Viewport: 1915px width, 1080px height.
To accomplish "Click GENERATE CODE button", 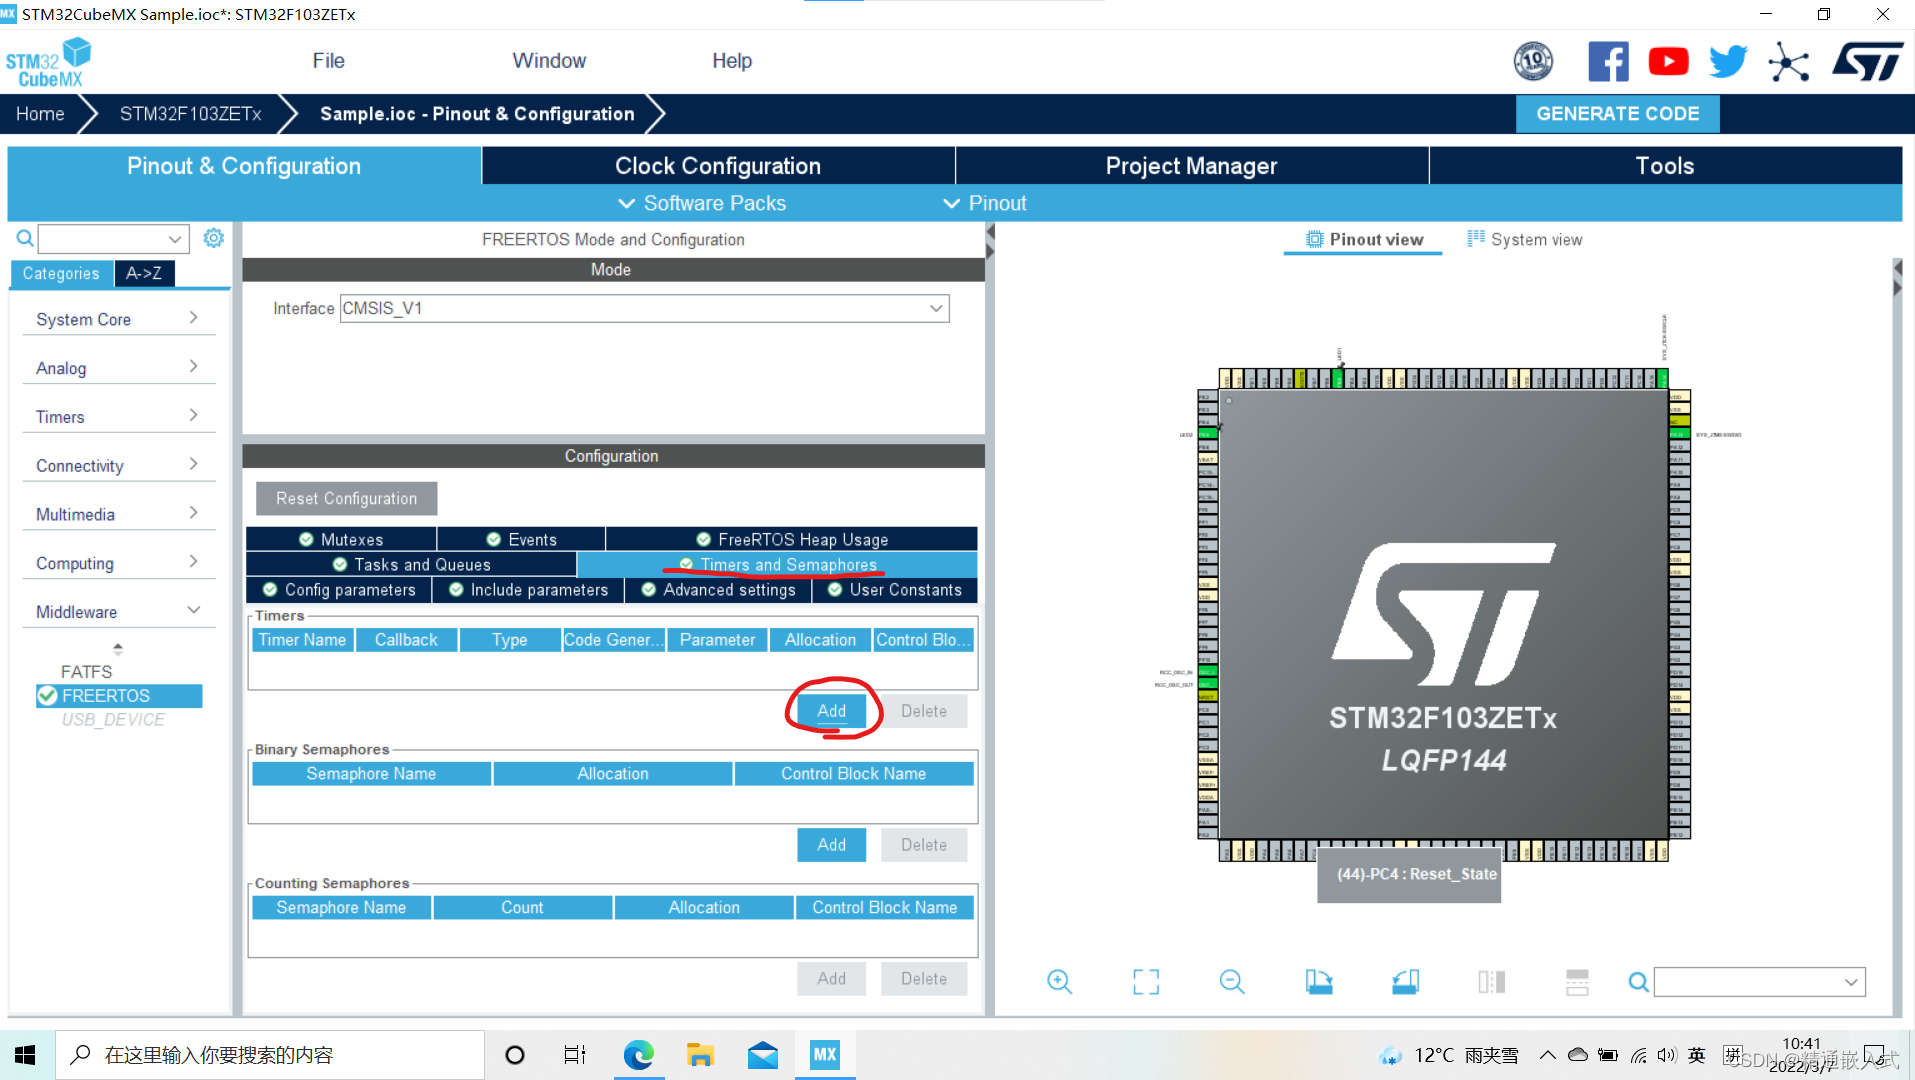I will click(x=1617, y=114).
